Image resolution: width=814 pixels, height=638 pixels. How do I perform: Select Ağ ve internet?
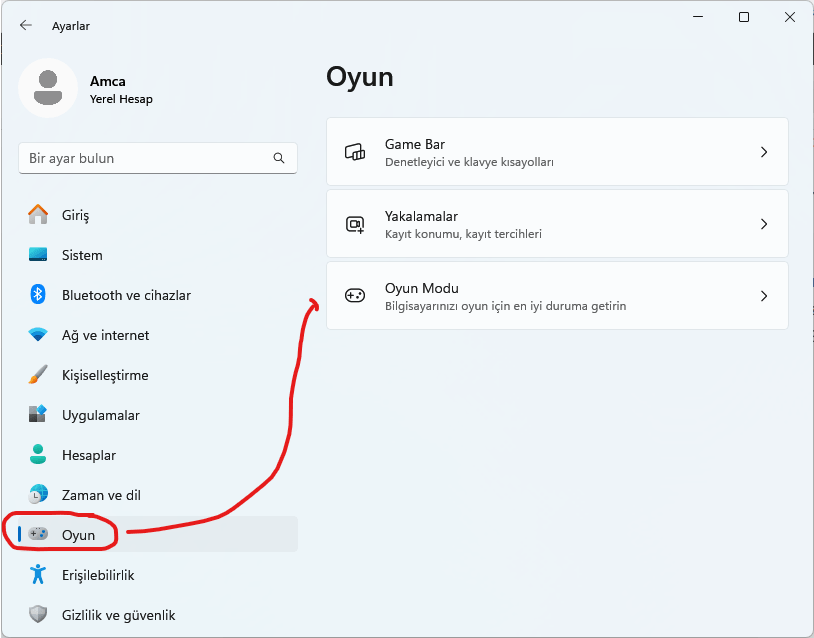(158, 334)
